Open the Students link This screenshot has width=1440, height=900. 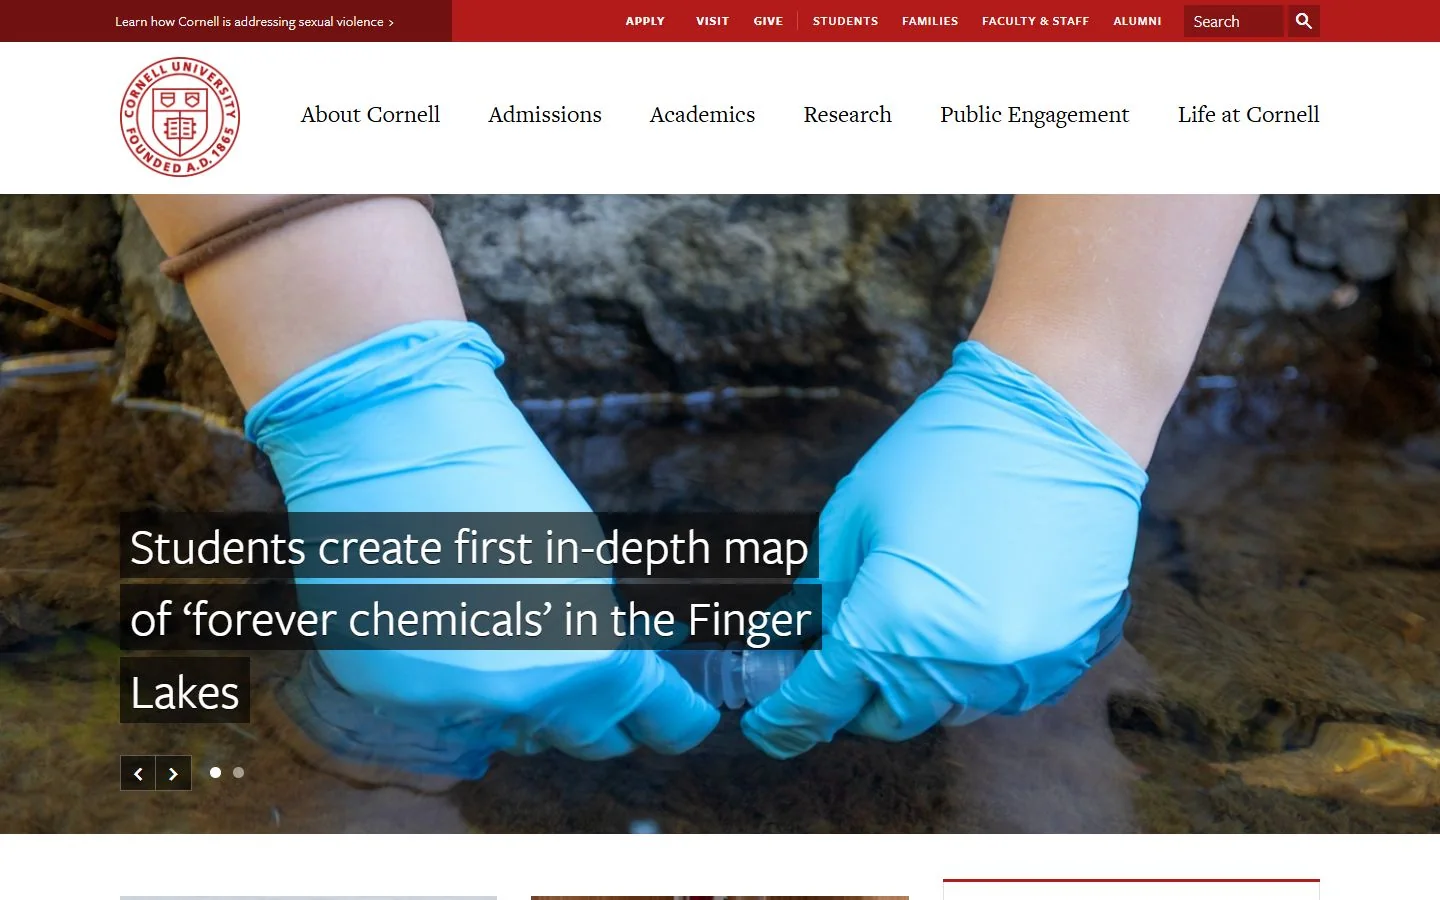(845, 21)
